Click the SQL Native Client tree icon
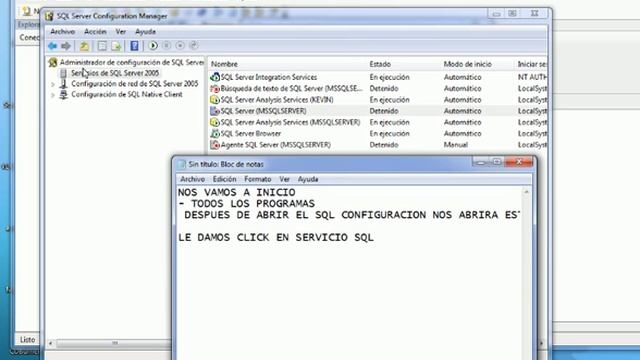The height and width of the screenshot is (360, 640). click(63, 94)
